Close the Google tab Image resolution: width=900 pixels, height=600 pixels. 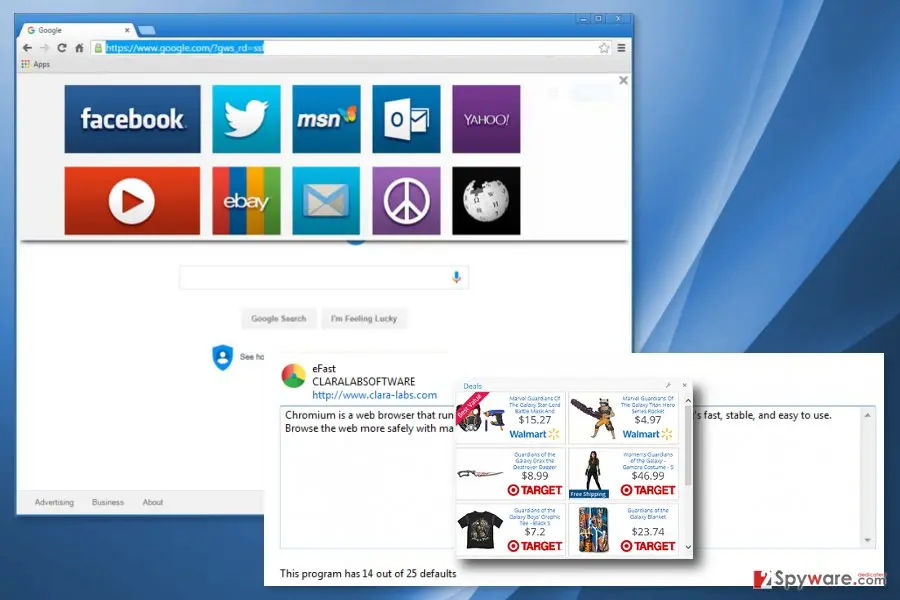[x=127, y=30]
